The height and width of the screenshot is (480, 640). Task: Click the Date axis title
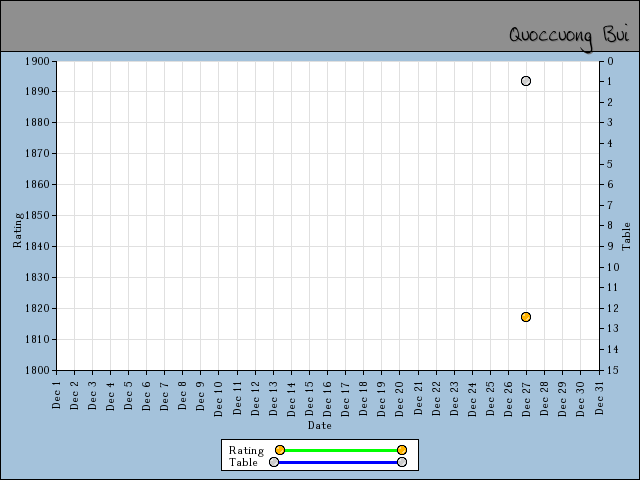coord(320,425)
